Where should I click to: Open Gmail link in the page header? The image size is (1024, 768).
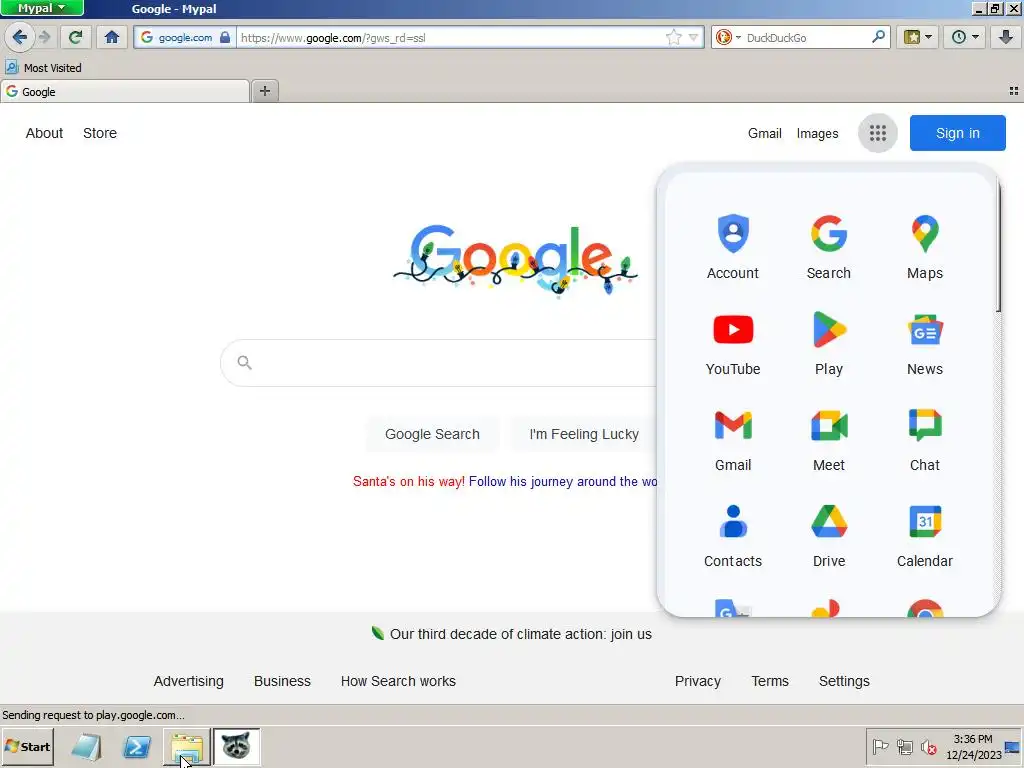pyautogui.click(x=765, y=133)
